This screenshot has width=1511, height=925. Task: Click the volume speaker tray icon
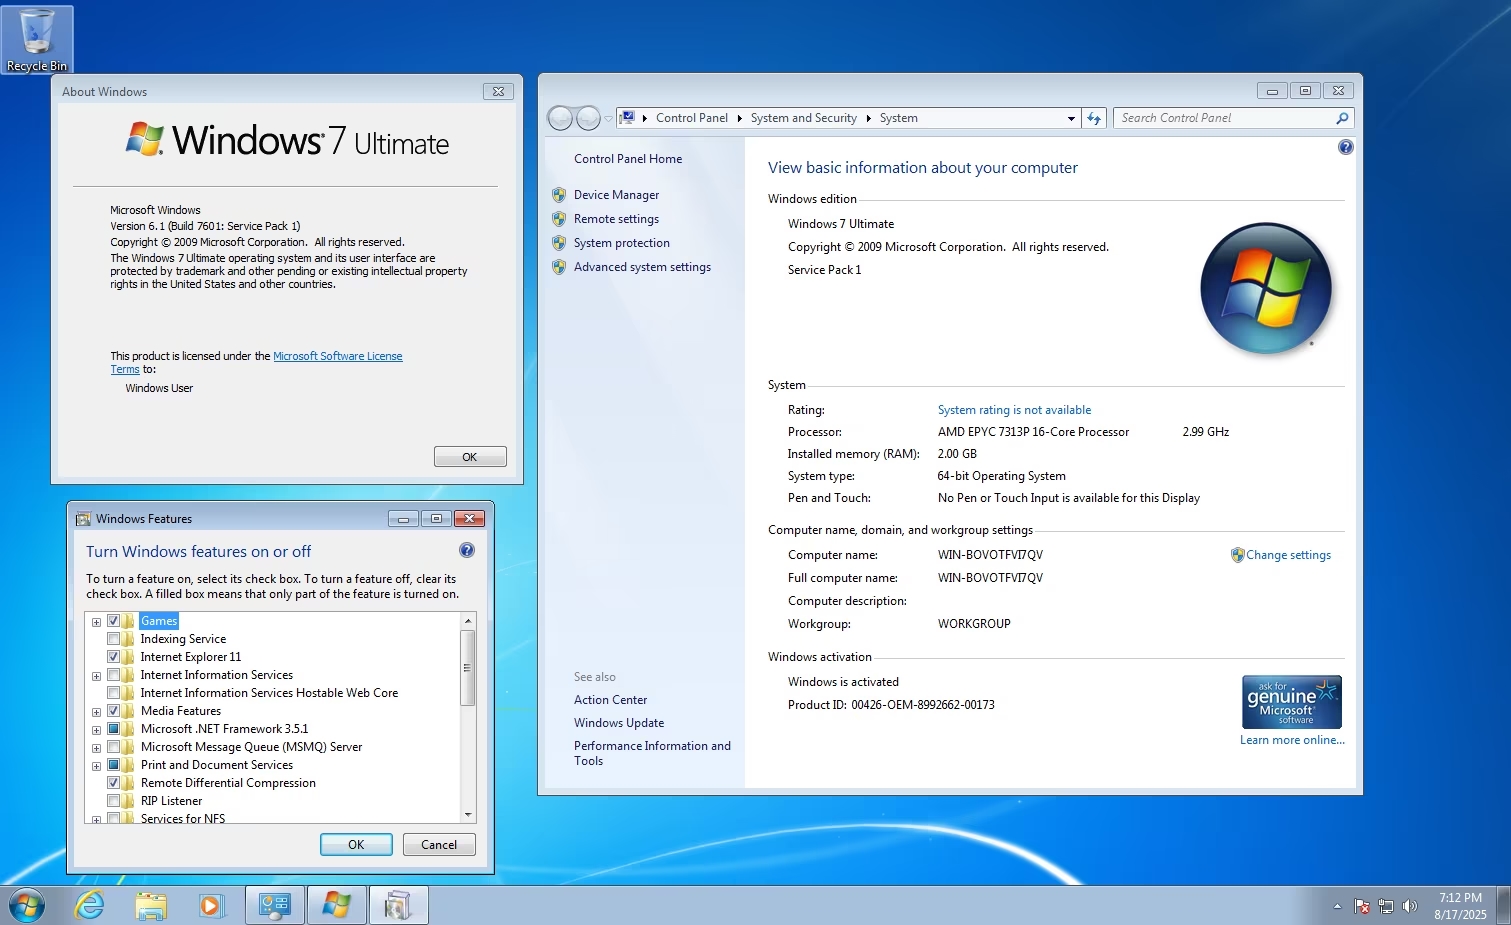1410,906
